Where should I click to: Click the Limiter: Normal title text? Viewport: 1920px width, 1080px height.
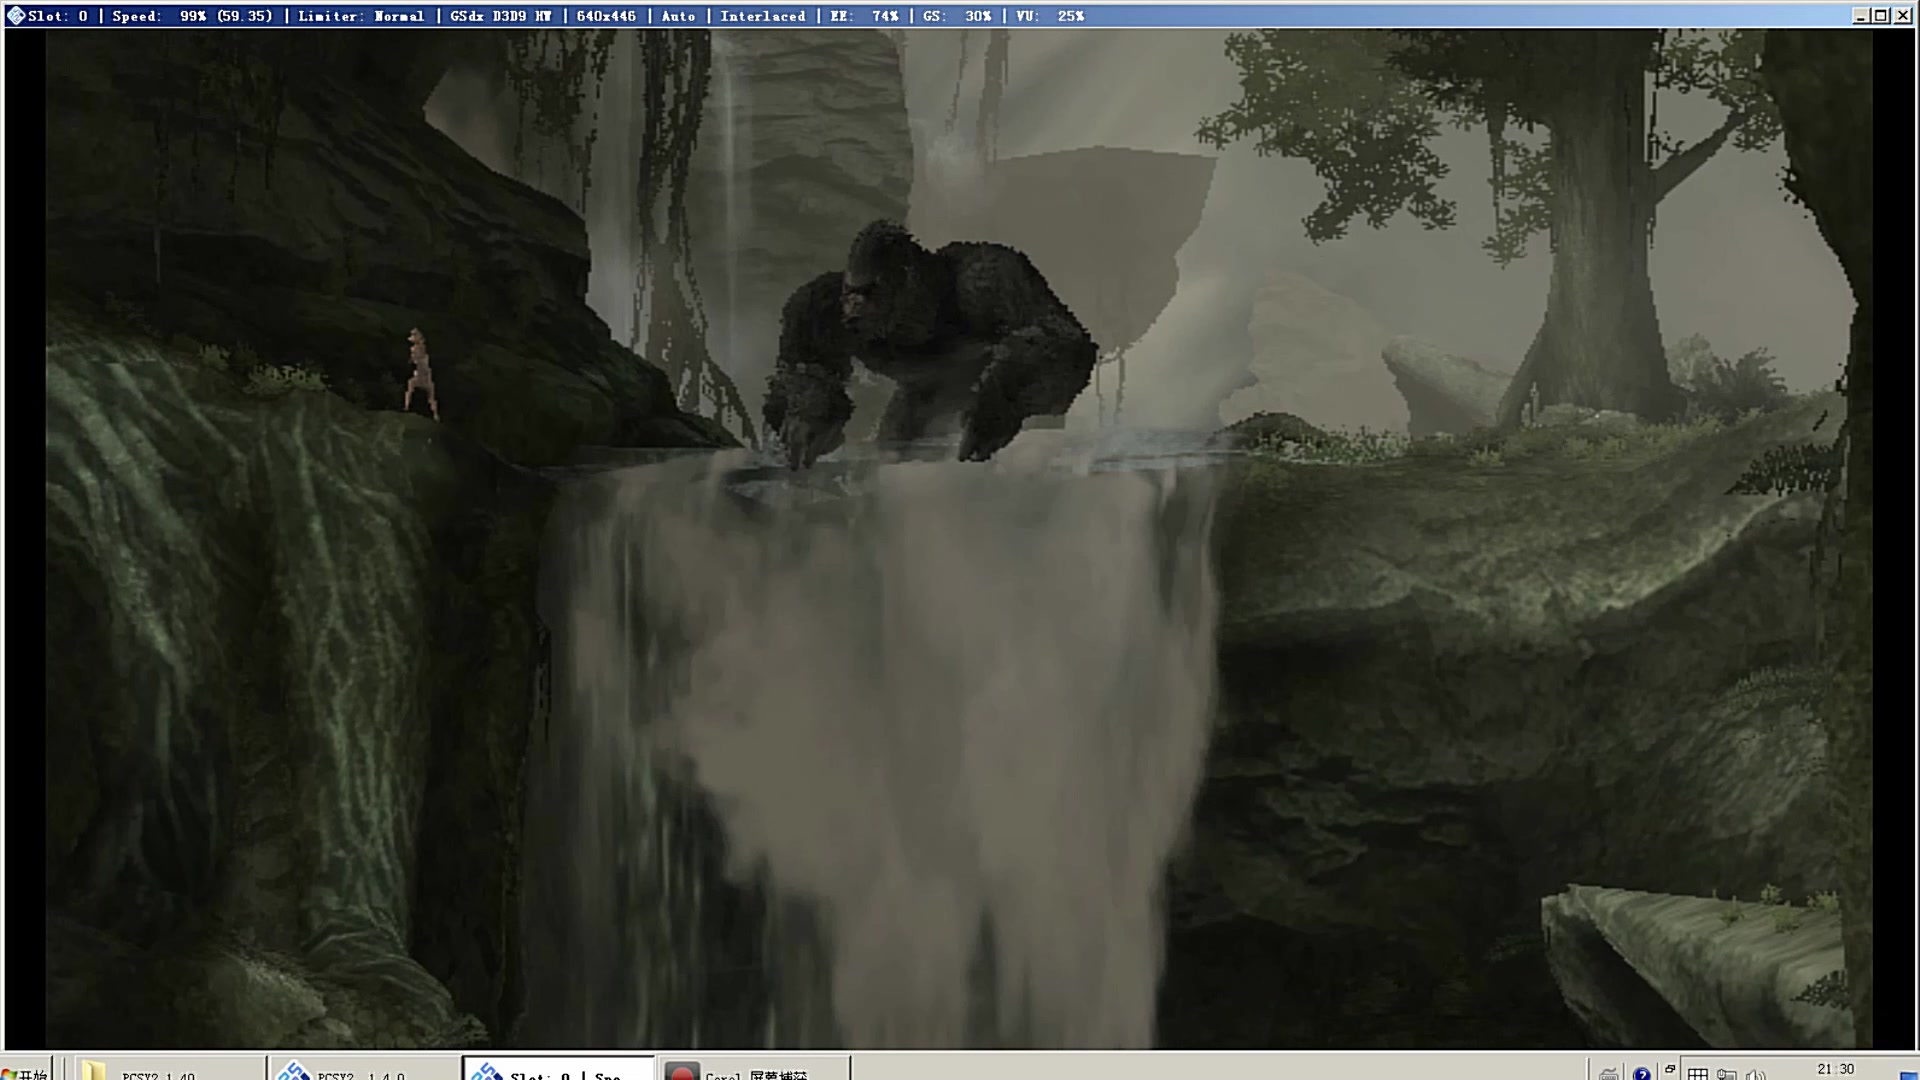click(361, 15)
